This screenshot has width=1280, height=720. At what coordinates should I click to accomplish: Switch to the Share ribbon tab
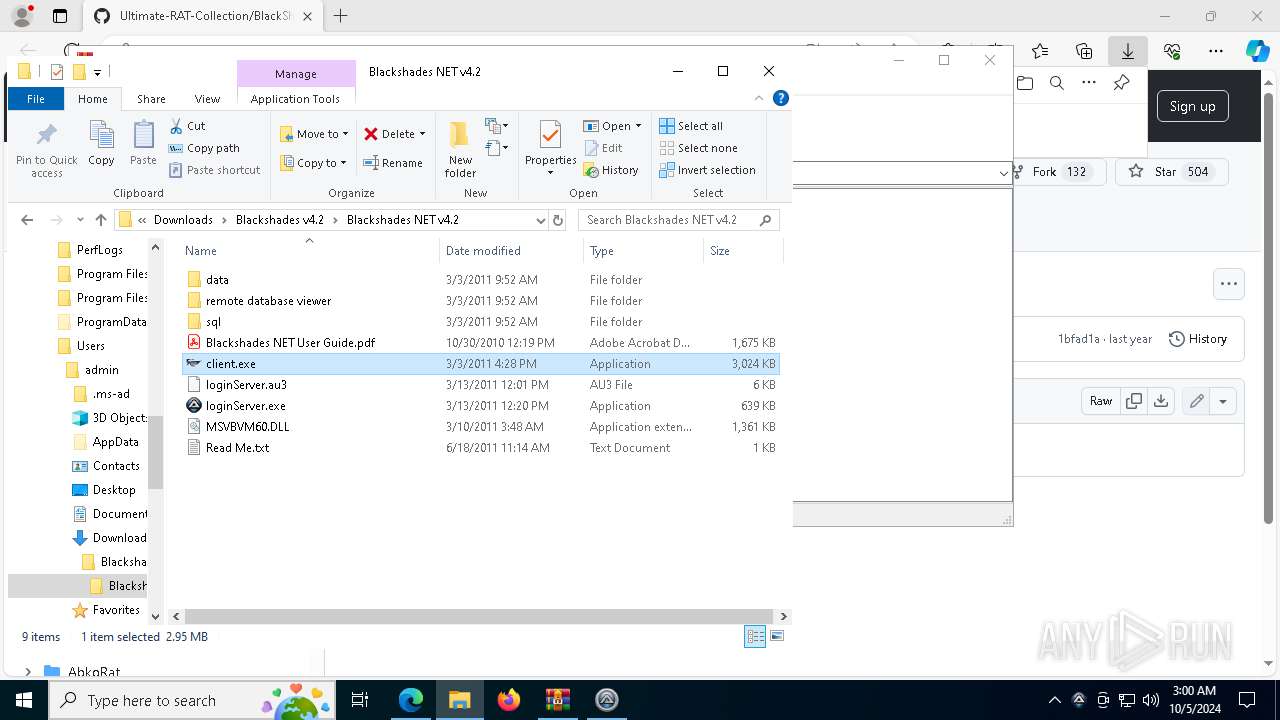151,99
